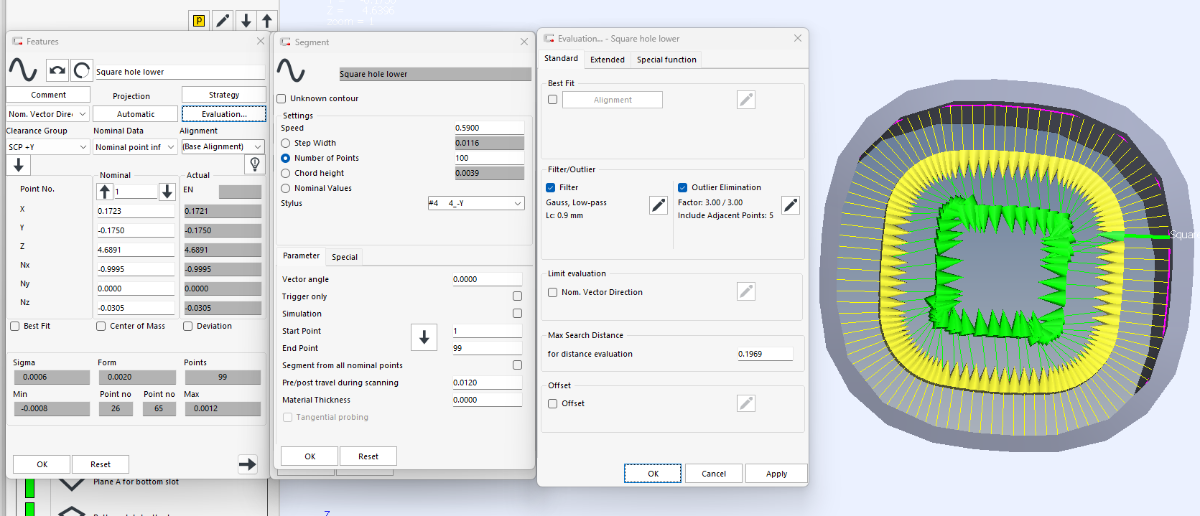Click right arrow icon at Features bottom

coord(247,463)
